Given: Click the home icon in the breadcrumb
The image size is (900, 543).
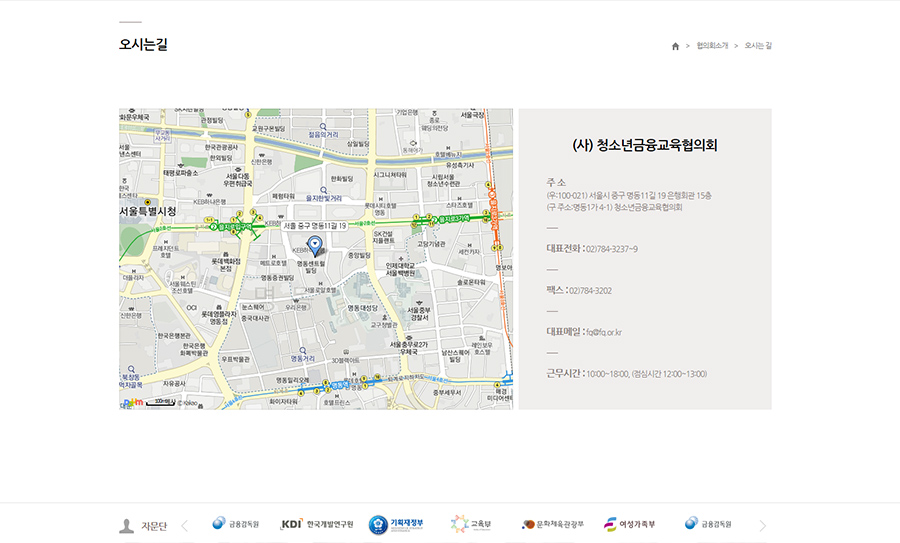Looking at the screenshot, I should click(x=675, y=46).
